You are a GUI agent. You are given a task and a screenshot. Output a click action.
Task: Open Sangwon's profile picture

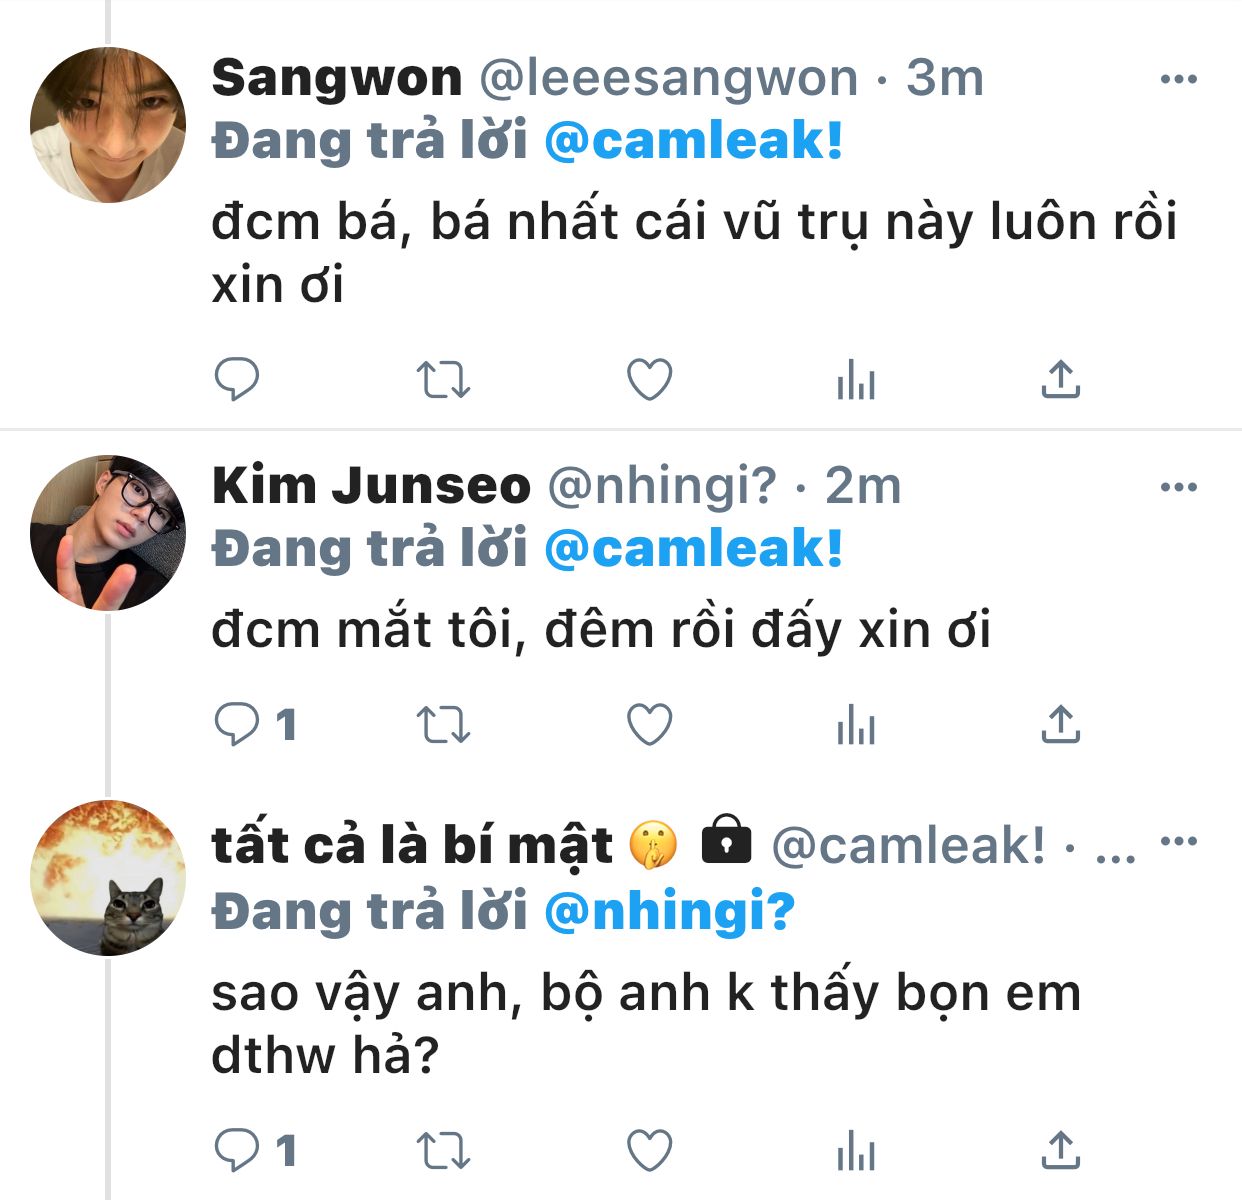point(108,125)
